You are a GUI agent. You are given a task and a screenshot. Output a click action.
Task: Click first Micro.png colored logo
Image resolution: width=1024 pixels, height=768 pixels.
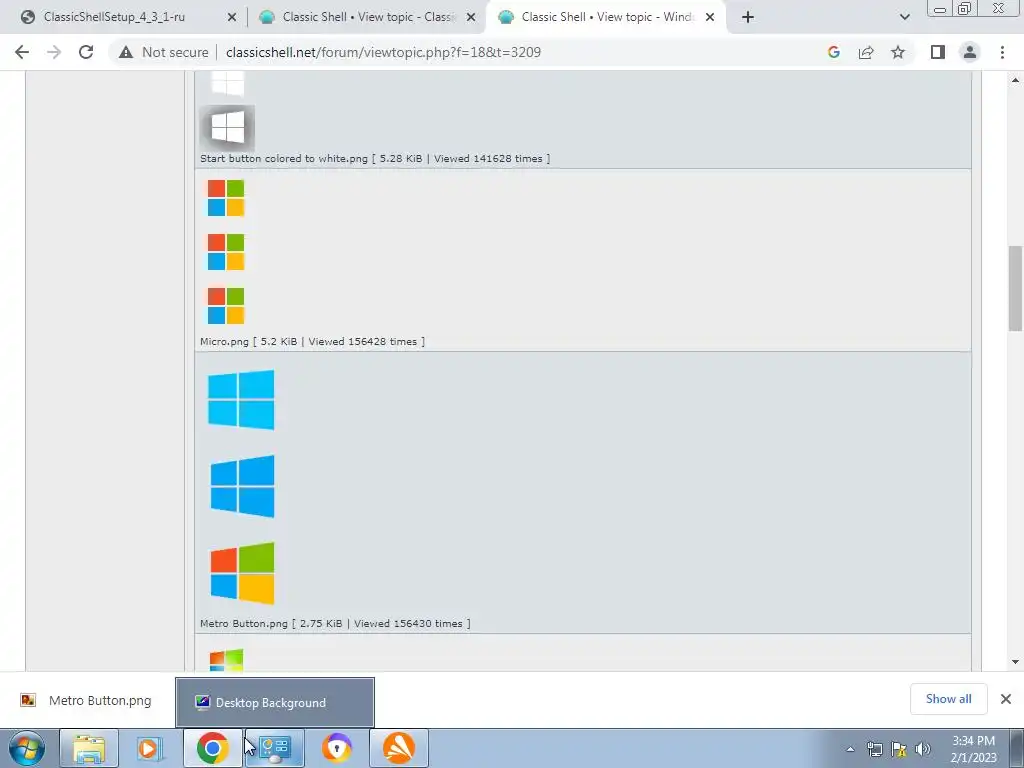tap(226, 198)
